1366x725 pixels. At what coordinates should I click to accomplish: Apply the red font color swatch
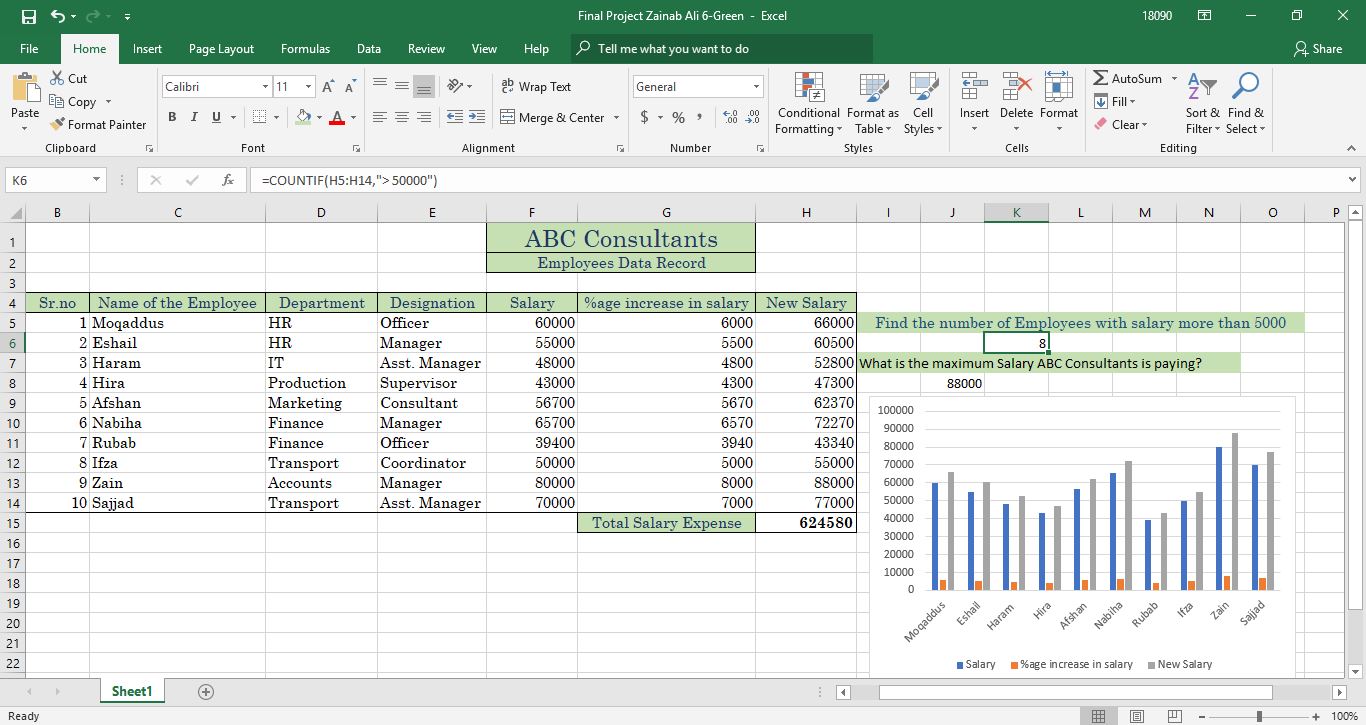point(339,117)
